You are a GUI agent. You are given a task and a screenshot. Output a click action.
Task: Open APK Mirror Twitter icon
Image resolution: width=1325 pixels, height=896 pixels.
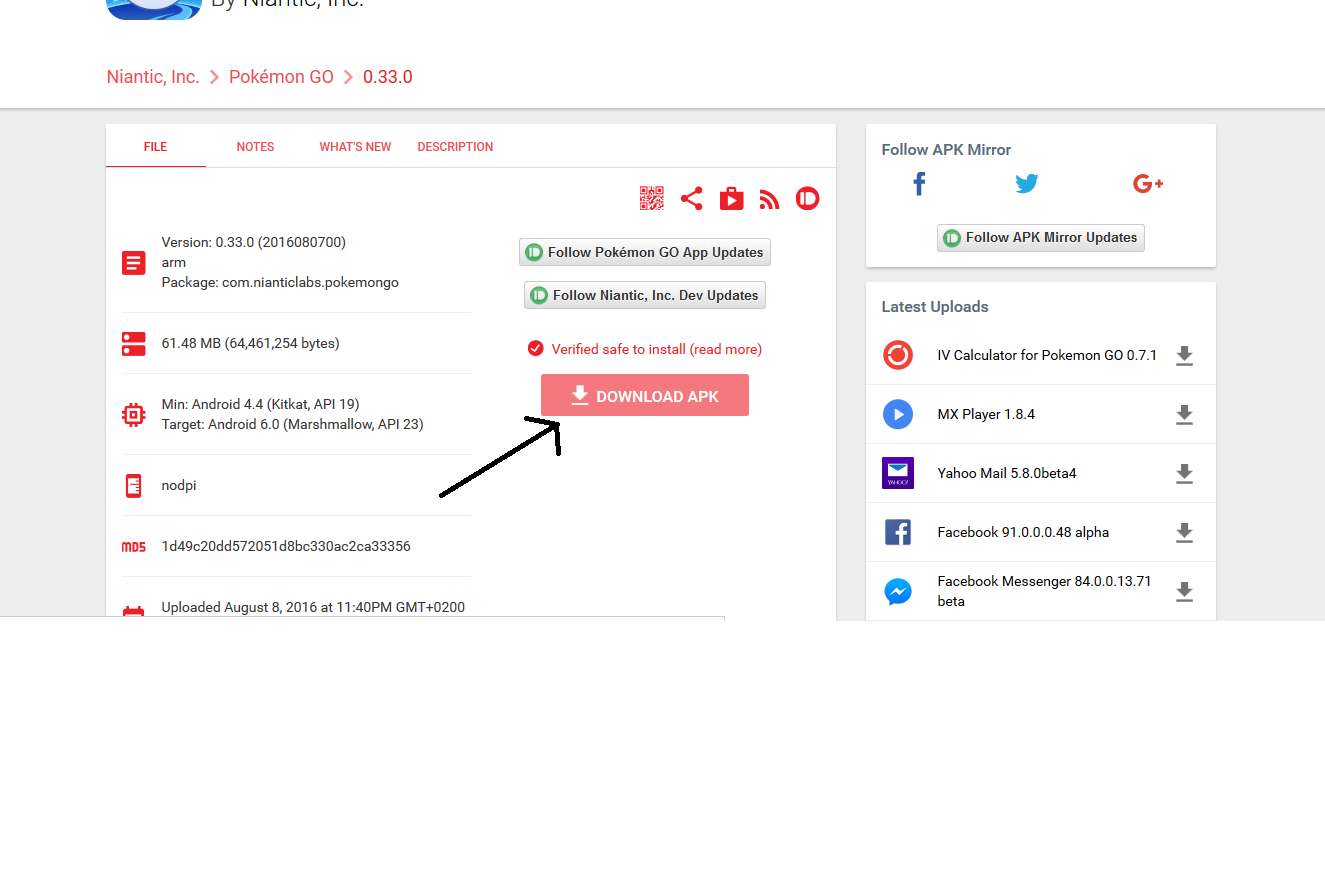tap(1027, 184)
